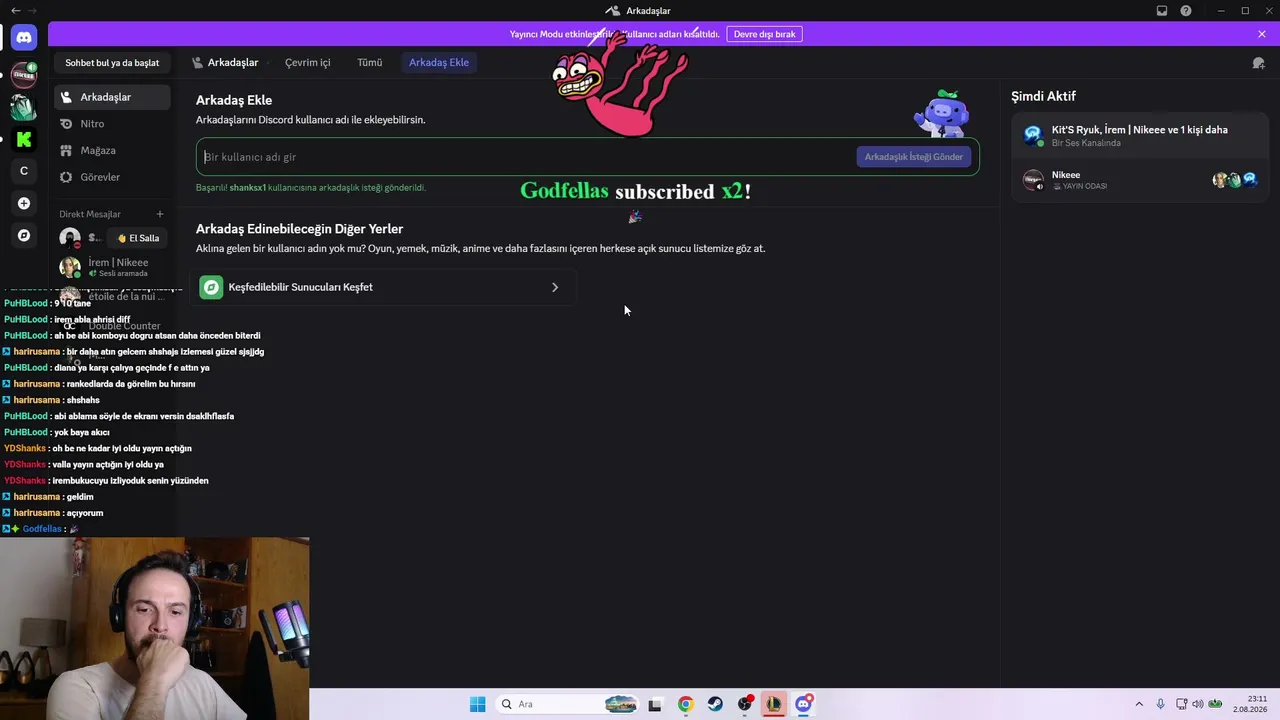Open the server with letter C icon
Viewport: 1280px width, 720px height.
(x=24, y=171)
